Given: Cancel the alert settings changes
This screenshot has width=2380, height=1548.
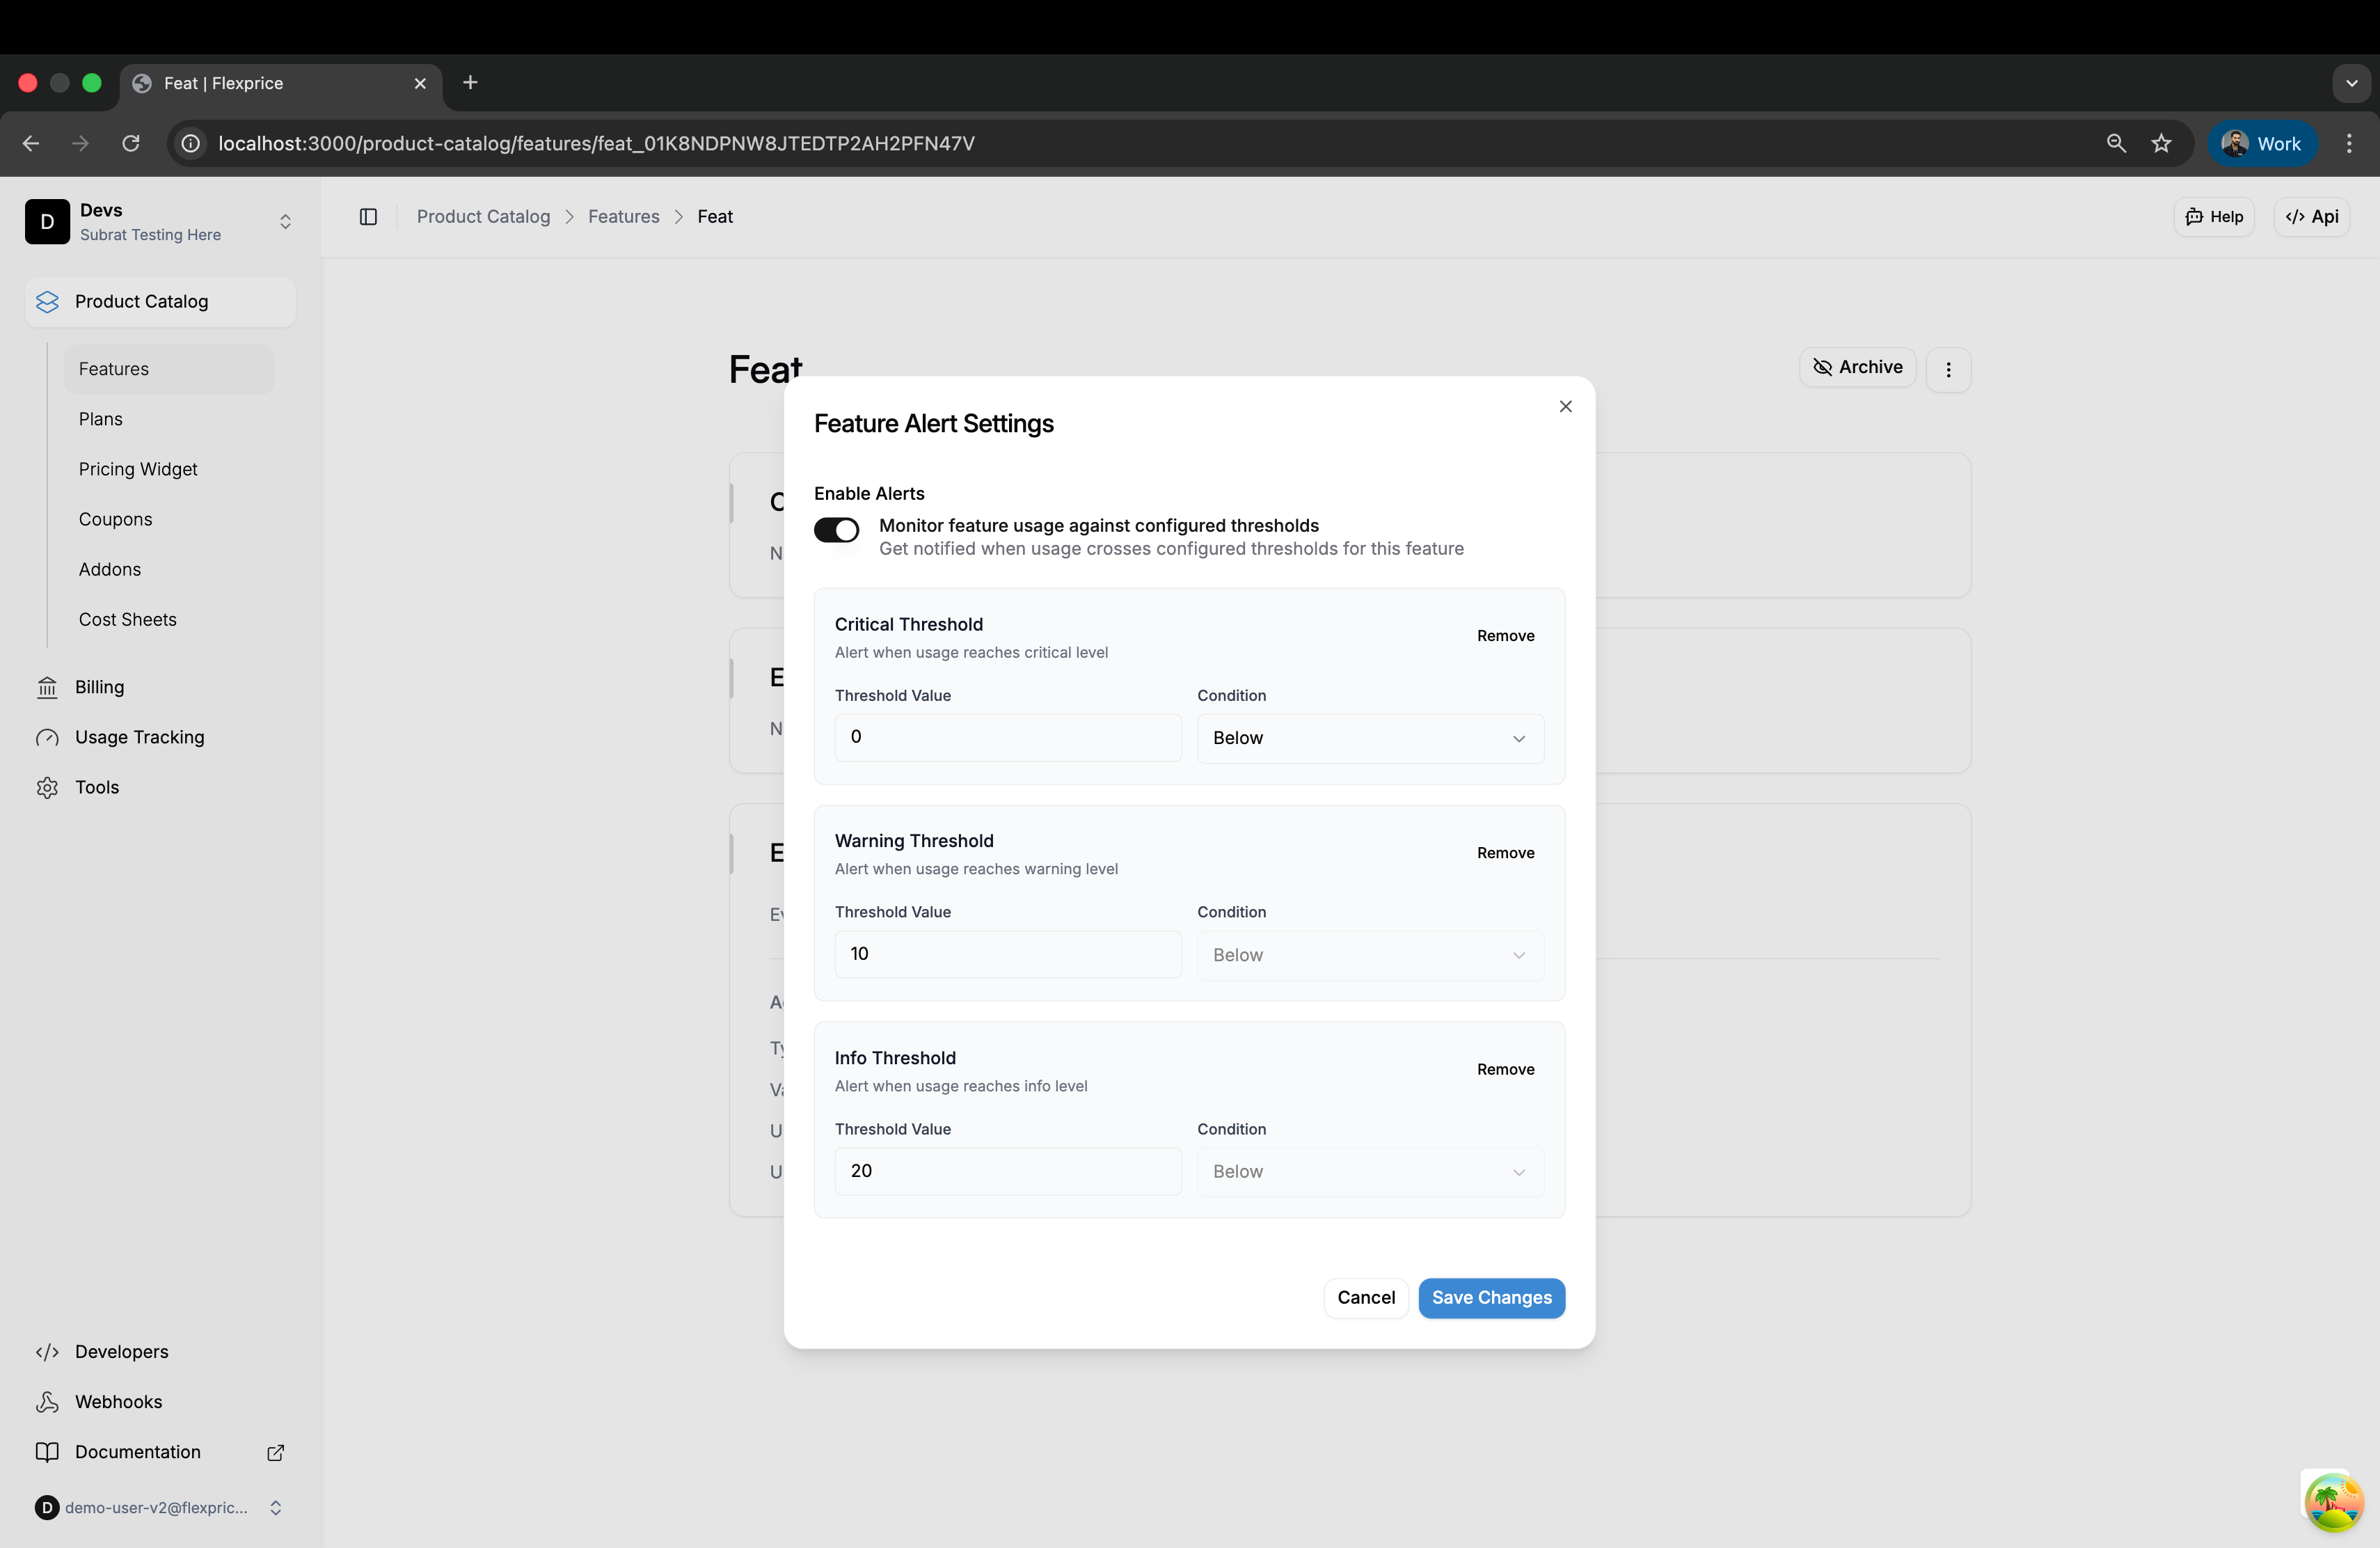Looking at the screenshot, I should pyautogui.click(x=1366, y=1298).
